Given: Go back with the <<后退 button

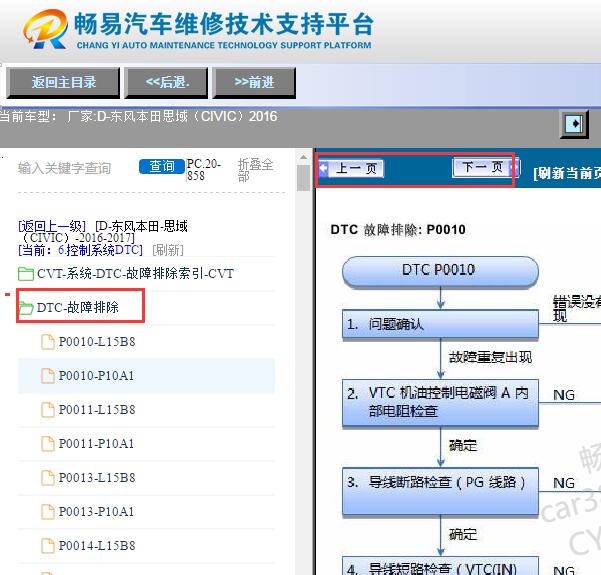Looking at the screenshot, I should pyautogui.click(x=167, y=82).
